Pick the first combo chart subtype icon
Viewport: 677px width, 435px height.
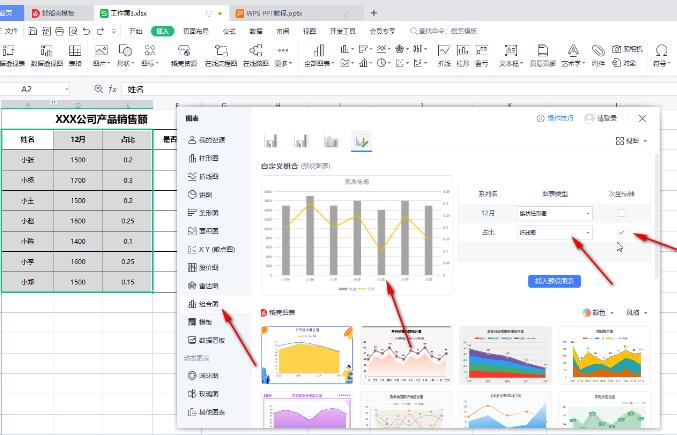270,143
